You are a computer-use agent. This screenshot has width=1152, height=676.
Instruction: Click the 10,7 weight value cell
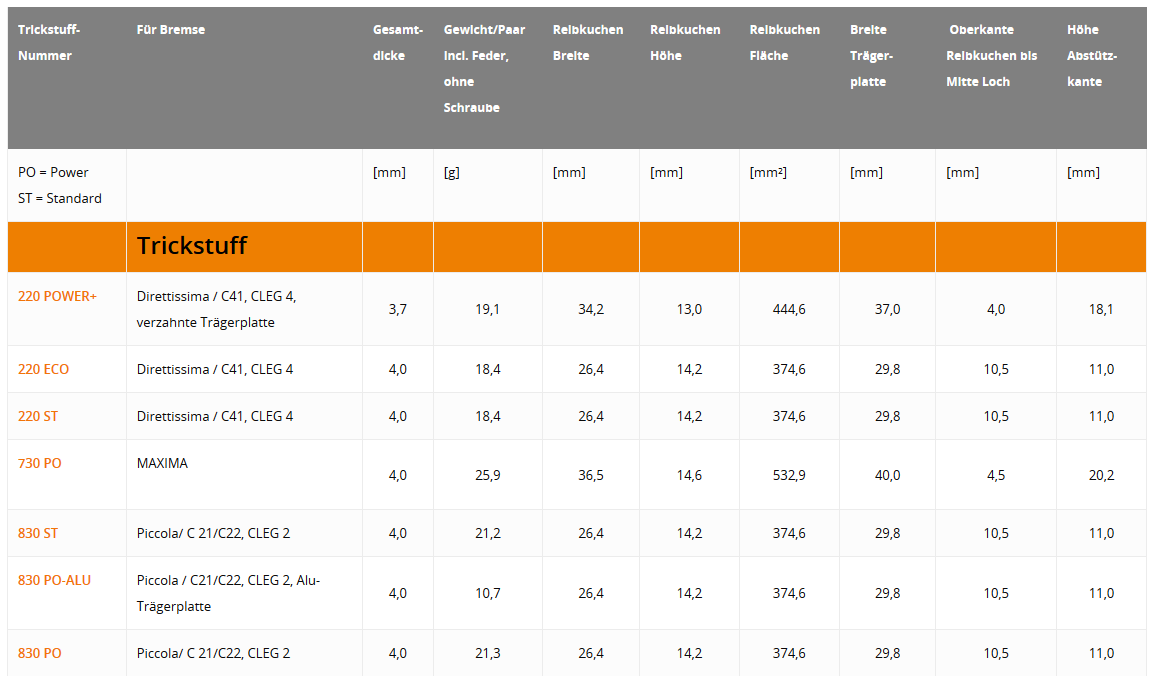click(x=488, y=593)
